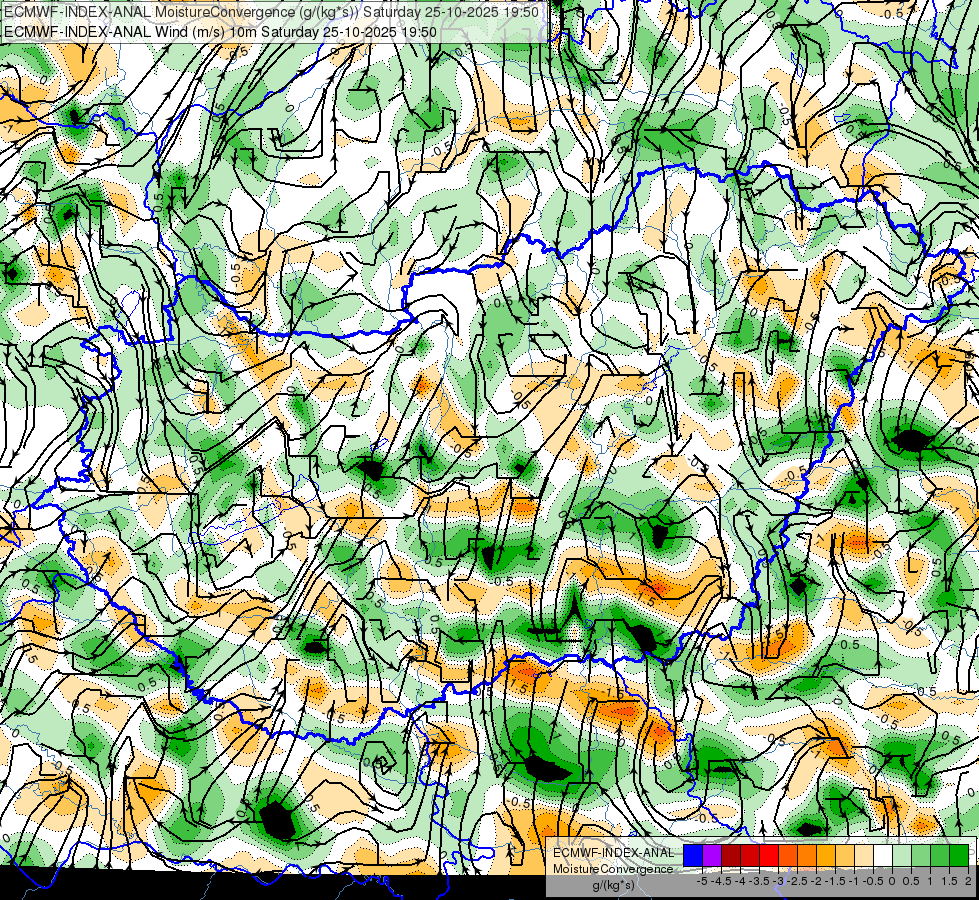Click the legend tick value -4.5

(721, 881)
